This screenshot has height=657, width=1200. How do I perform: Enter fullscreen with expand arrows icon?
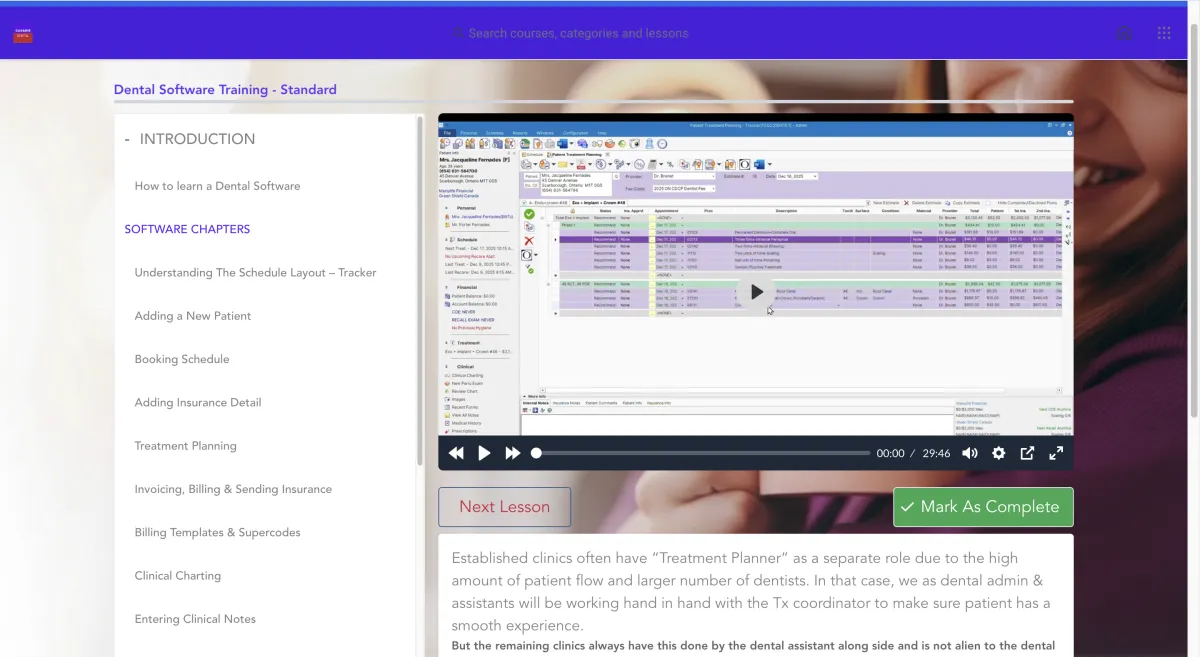pos(1056,453)
